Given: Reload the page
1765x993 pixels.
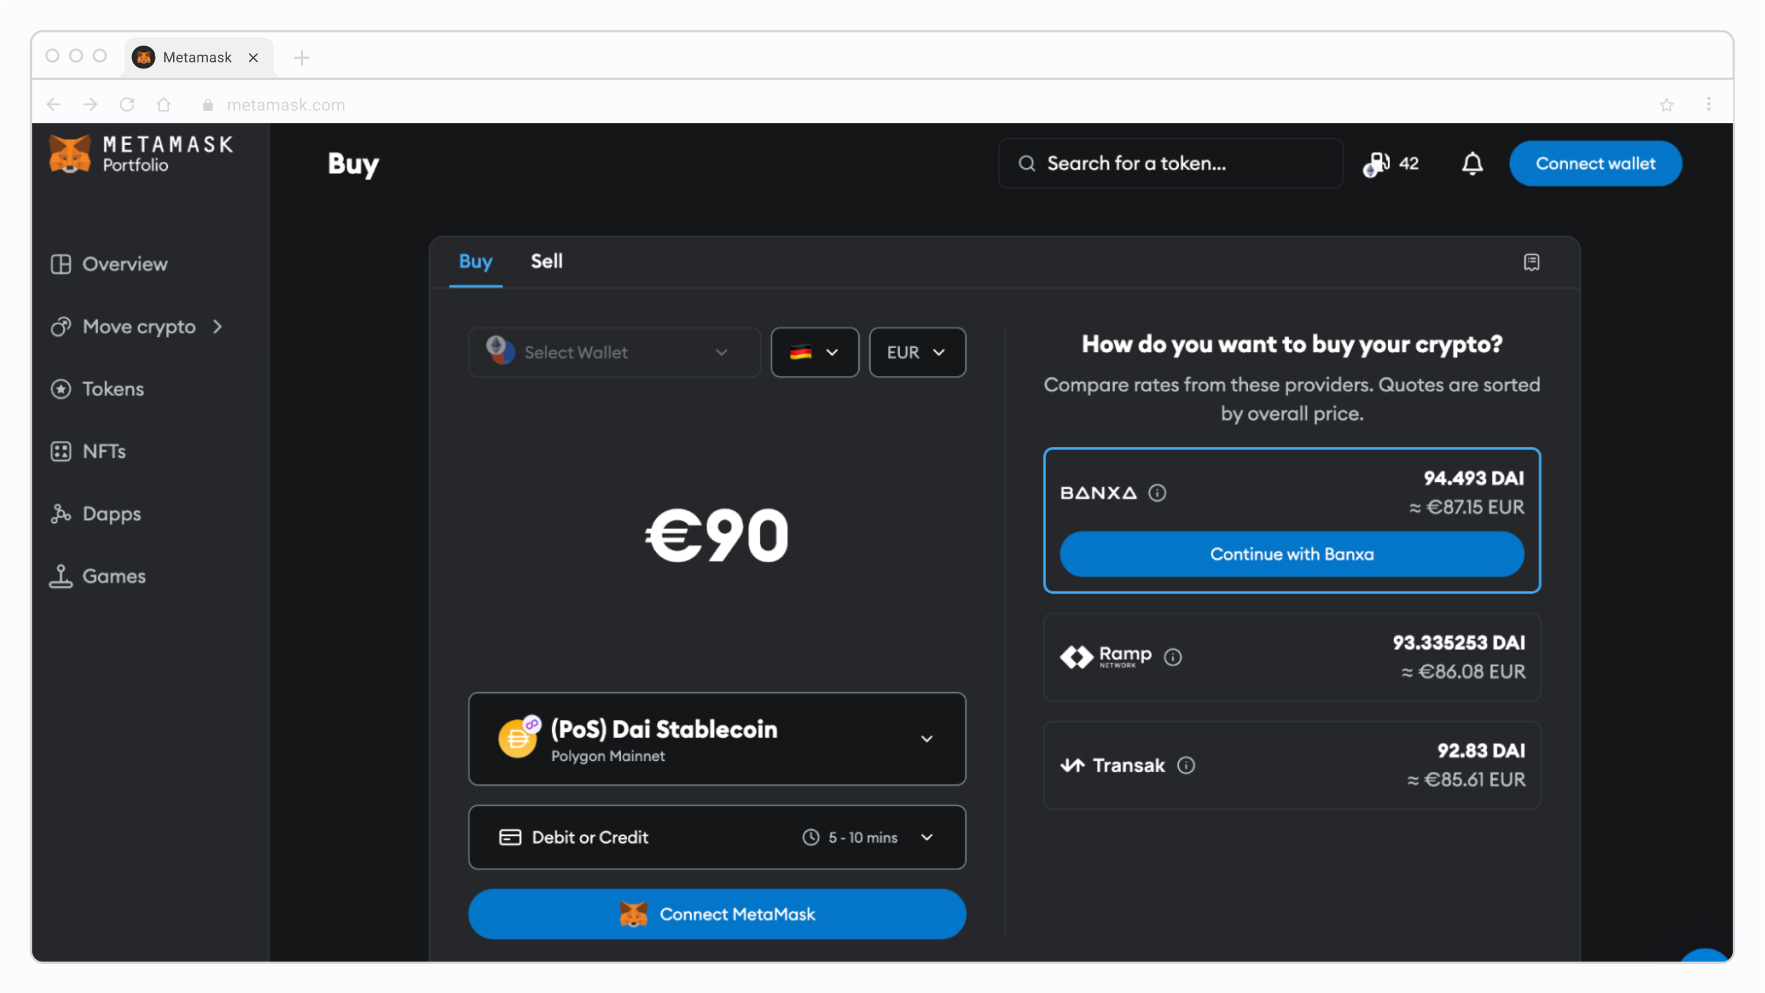Looking at the screenshot, I should (x=127, y=104).
